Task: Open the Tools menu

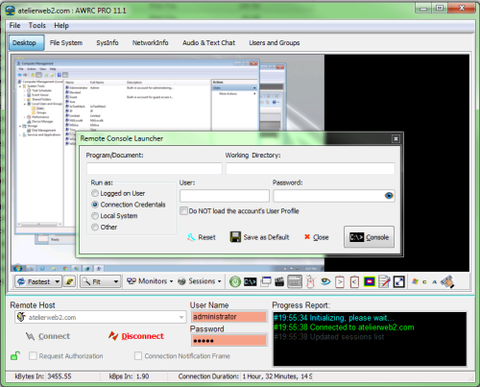Action: click(37, 26)
